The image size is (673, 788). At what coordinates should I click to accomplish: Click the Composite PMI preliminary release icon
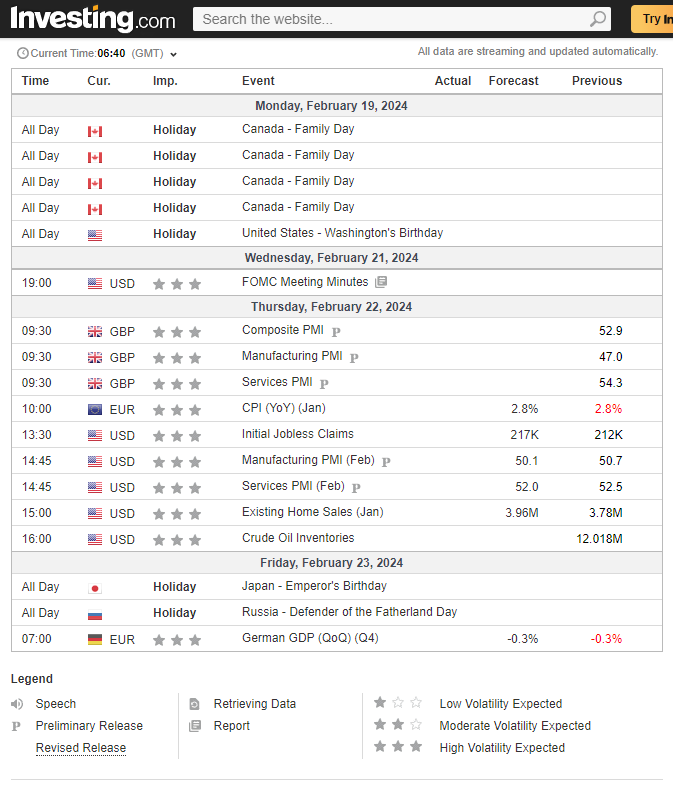pyautogui.click(x=336, y=331)
